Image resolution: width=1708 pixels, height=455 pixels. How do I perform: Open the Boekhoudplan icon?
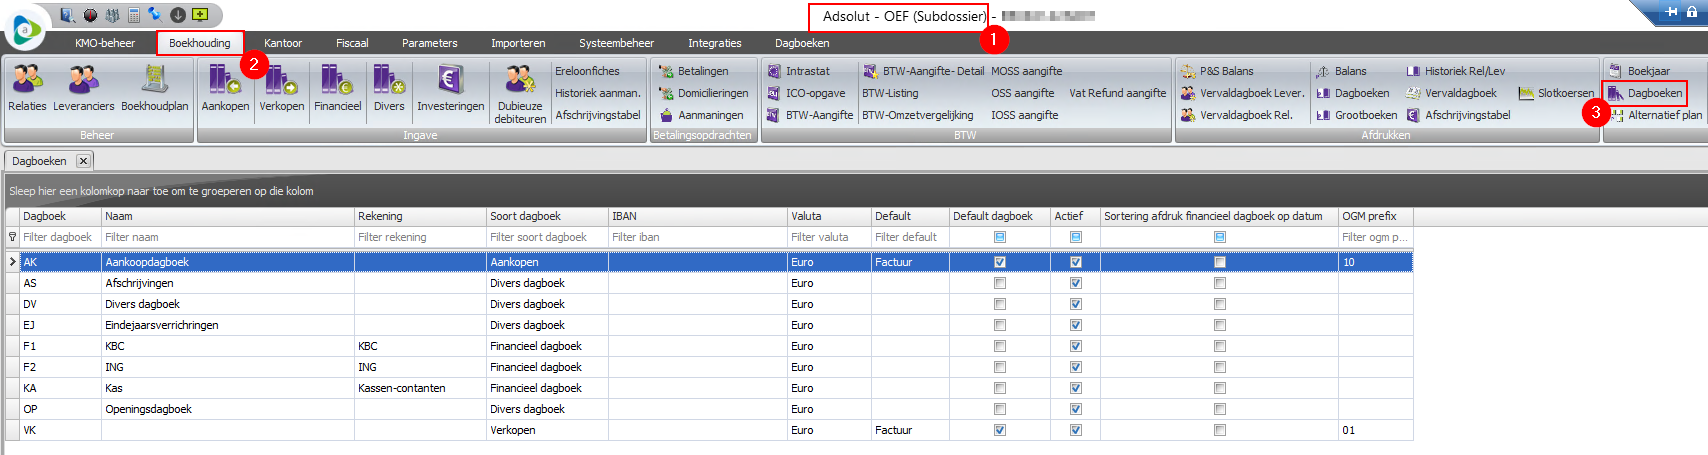pyautogui.click(x=154, y=88)
